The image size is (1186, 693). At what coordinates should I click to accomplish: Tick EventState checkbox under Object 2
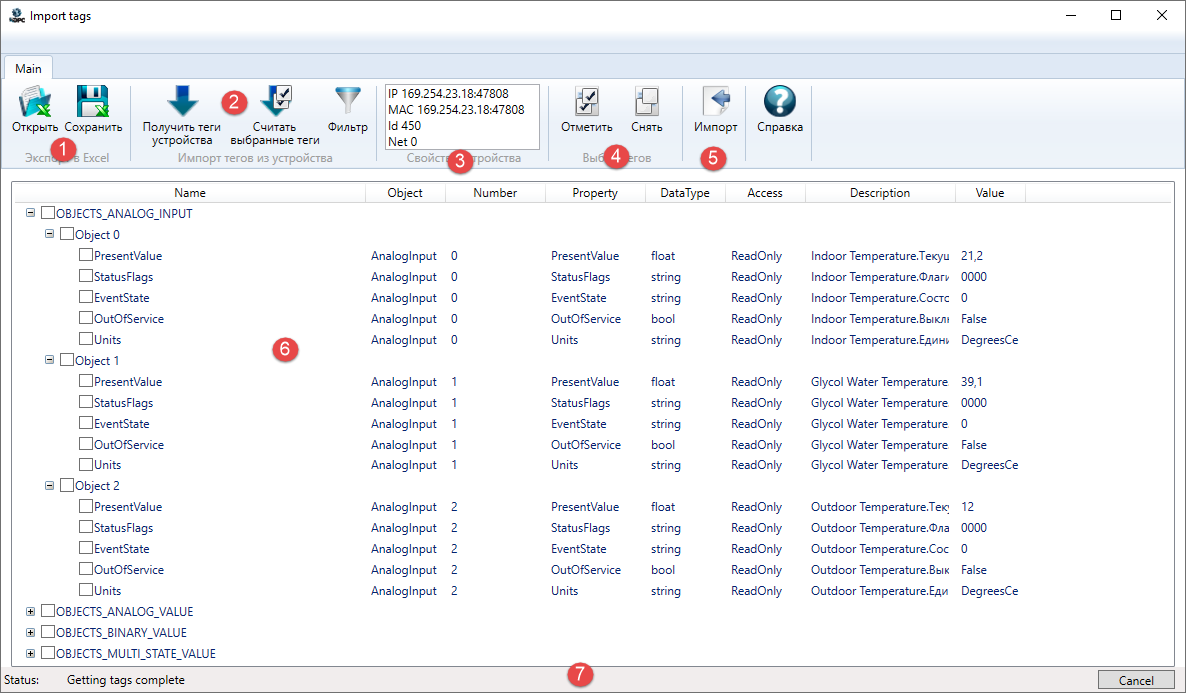tap(85, 548)
